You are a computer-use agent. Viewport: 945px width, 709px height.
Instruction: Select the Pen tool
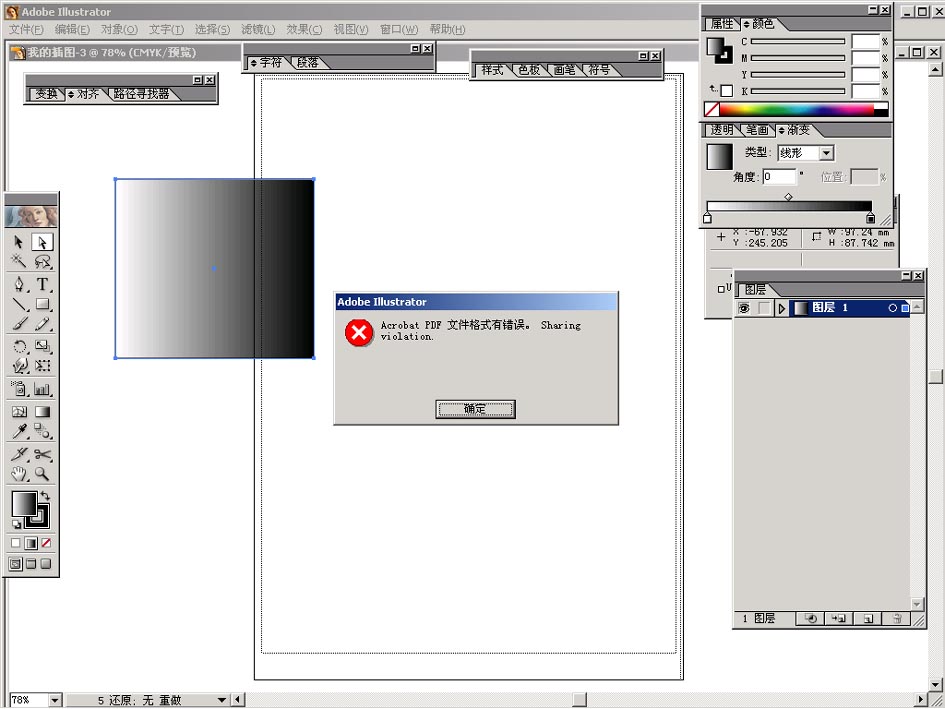coord(19,284)
